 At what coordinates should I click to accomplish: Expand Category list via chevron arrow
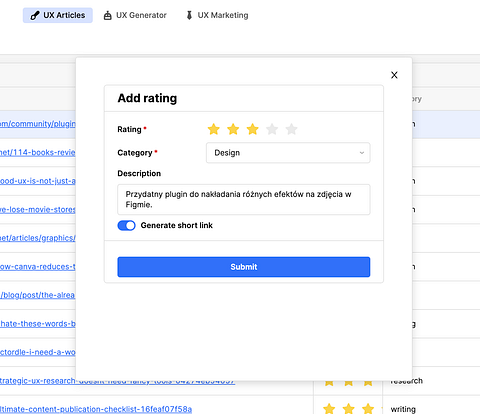tap(362, 153)
